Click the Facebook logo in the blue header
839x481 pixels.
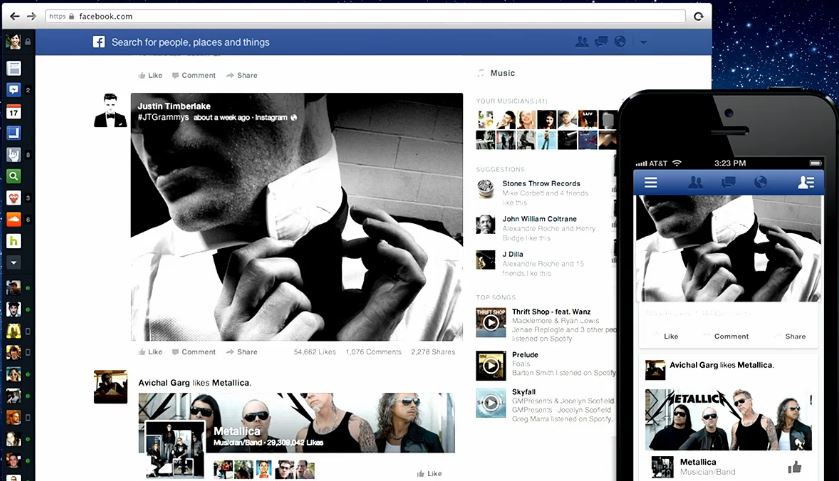[x=99, y=42]
